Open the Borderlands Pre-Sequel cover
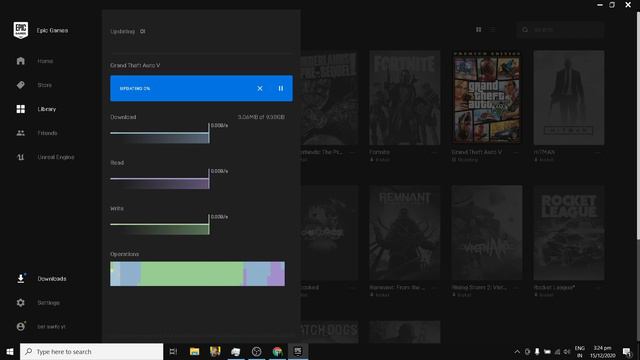The height and width of the screenshot is (360, 640). (x=330, y=98)
